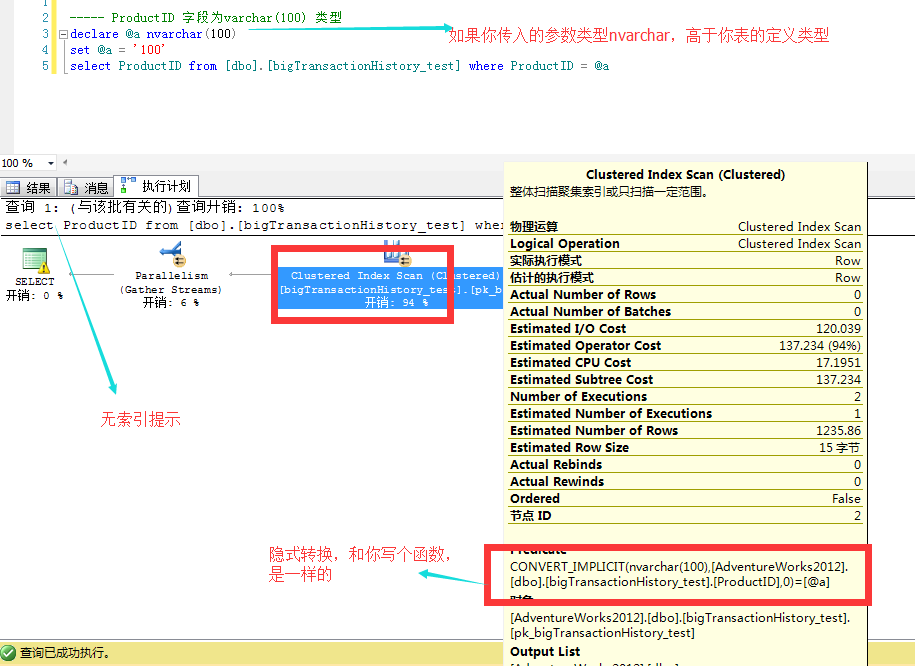
Task: Click the 'declare @a nvarchar(100)' code line
Action: 153,34
